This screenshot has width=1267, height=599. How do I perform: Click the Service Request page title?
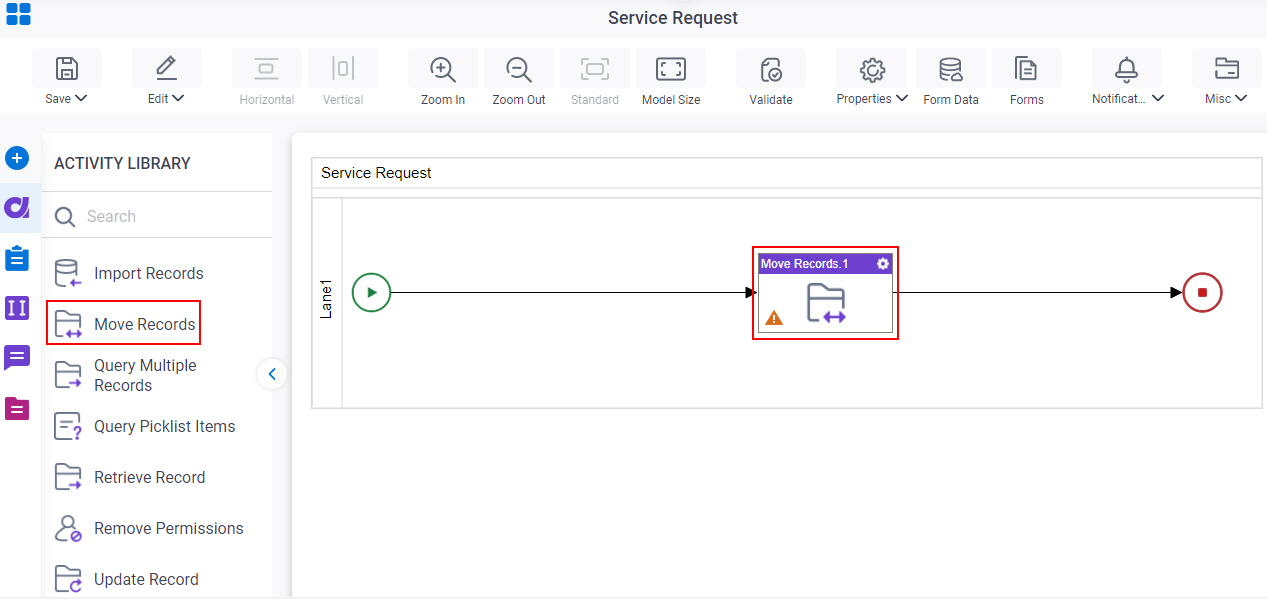(x=673, y=18)
